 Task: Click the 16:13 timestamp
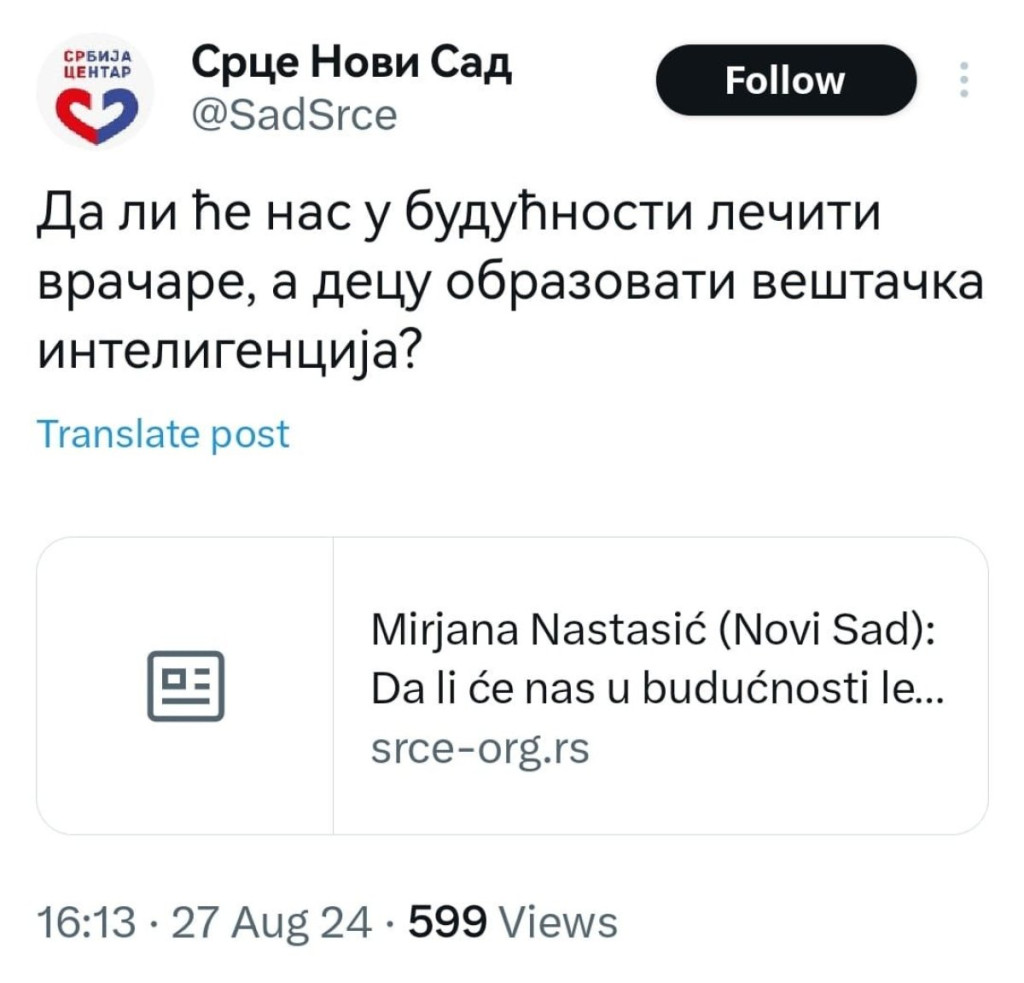[x=84, y=922]
